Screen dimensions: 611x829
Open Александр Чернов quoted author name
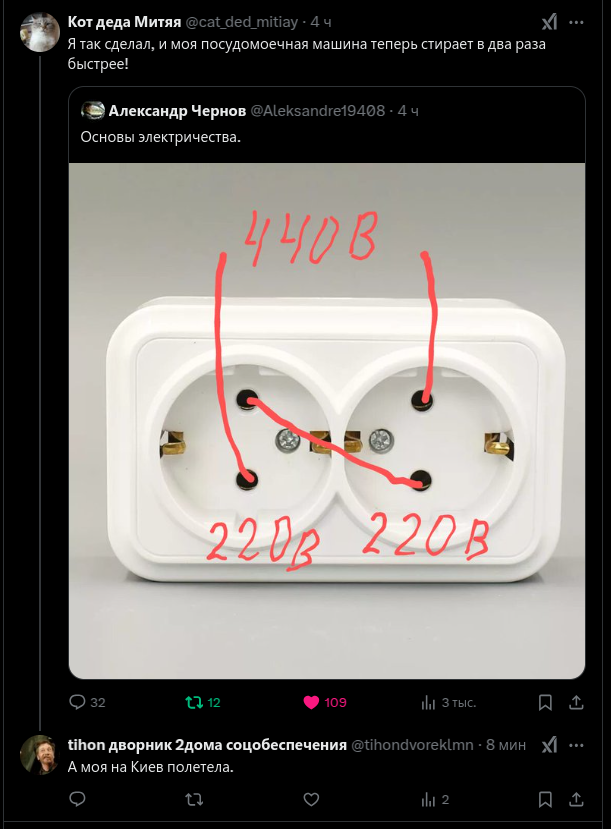[x=177, y=111]
